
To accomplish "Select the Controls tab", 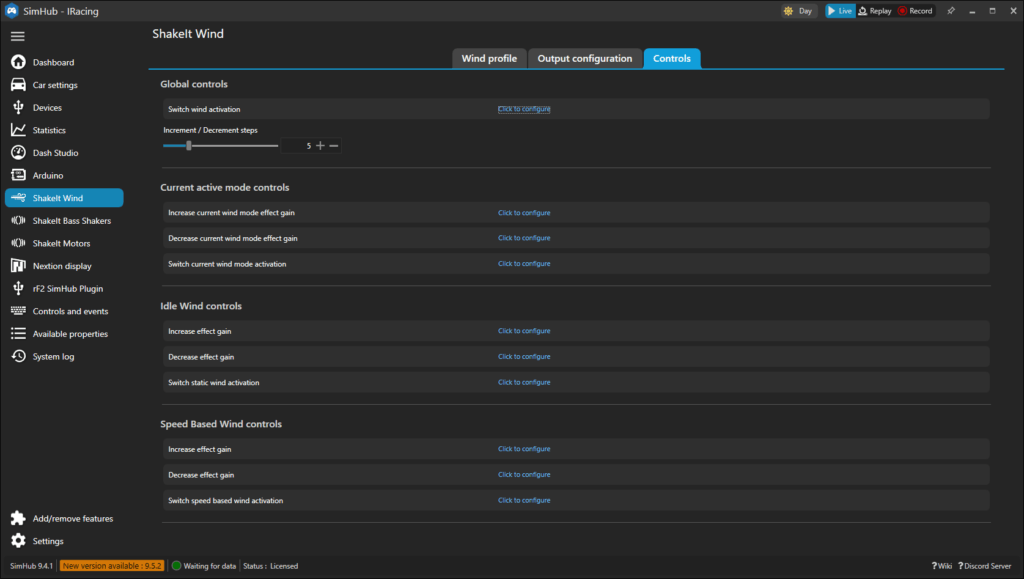I will click(x=671, y=58).
